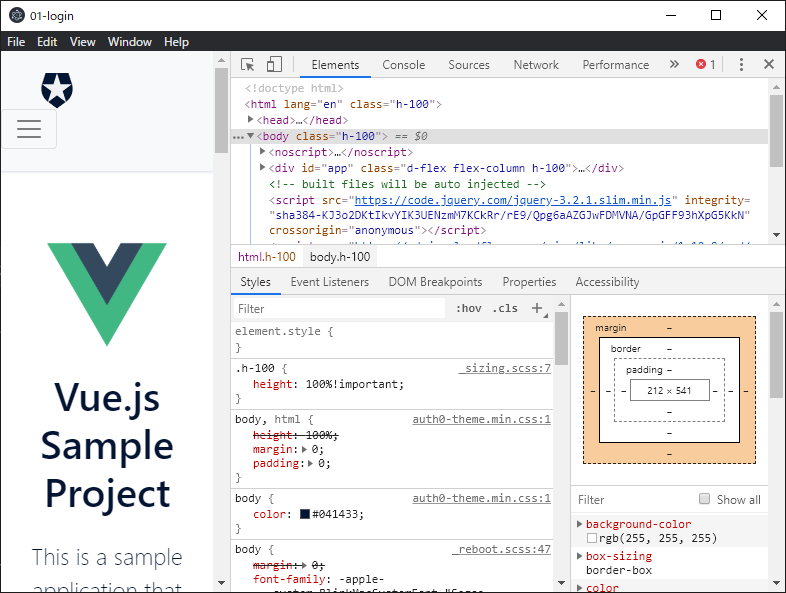Click the #041433 color swatch

click(x=305, y=514)
